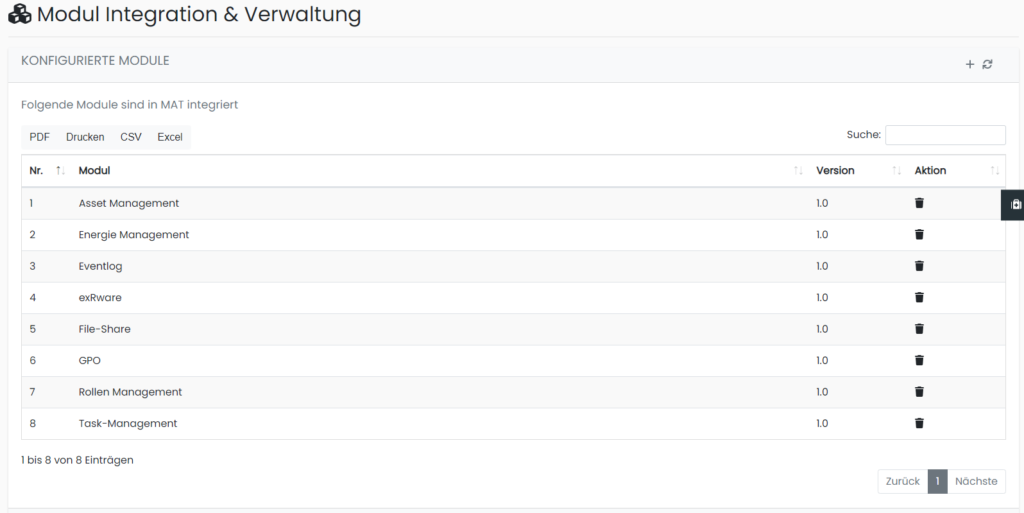Export module list to Excel
The height and width of the screenshot is (513, 1024).
click(170, 137)
